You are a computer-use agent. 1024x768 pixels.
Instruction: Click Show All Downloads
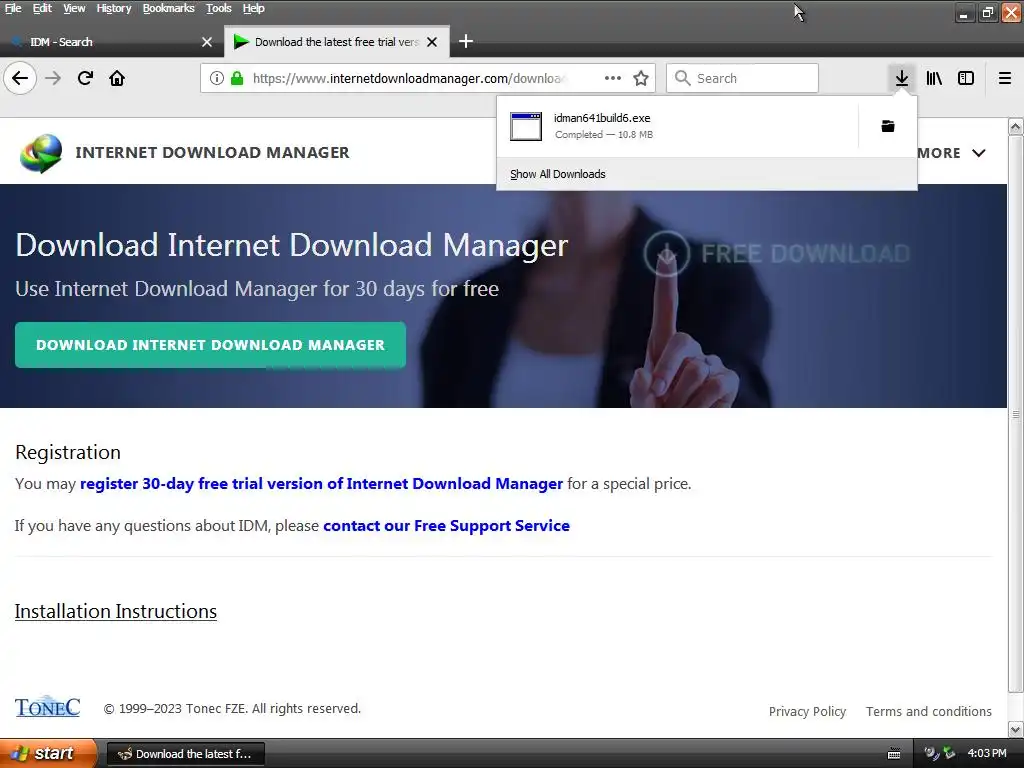pos(558,174)
